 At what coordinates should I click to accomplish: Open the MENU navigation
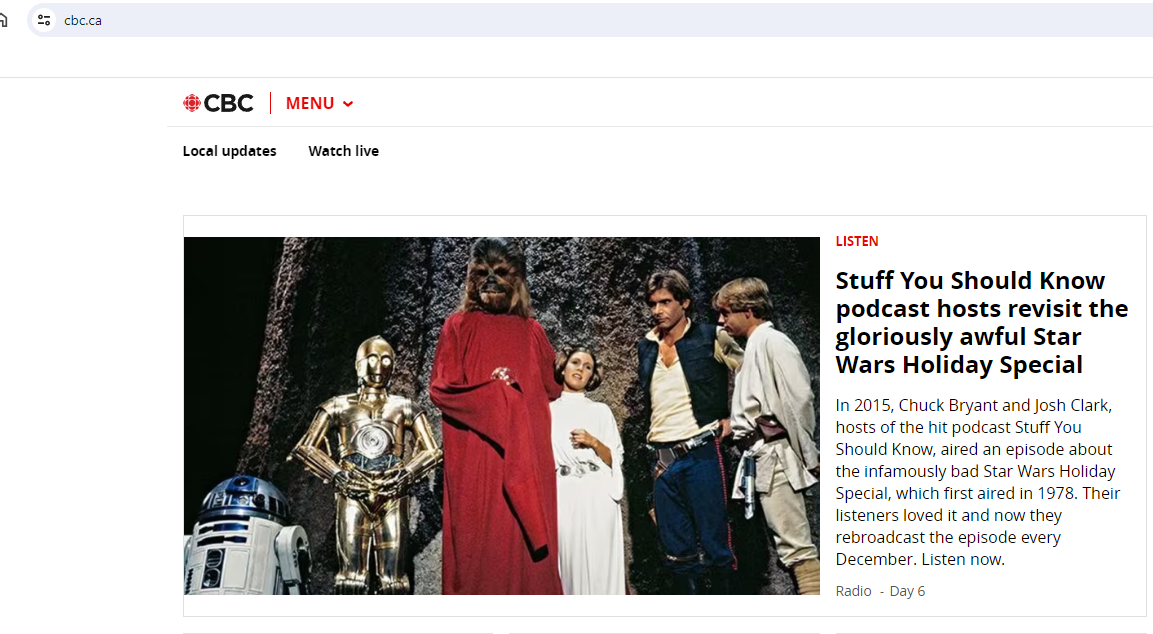point(310,103)
